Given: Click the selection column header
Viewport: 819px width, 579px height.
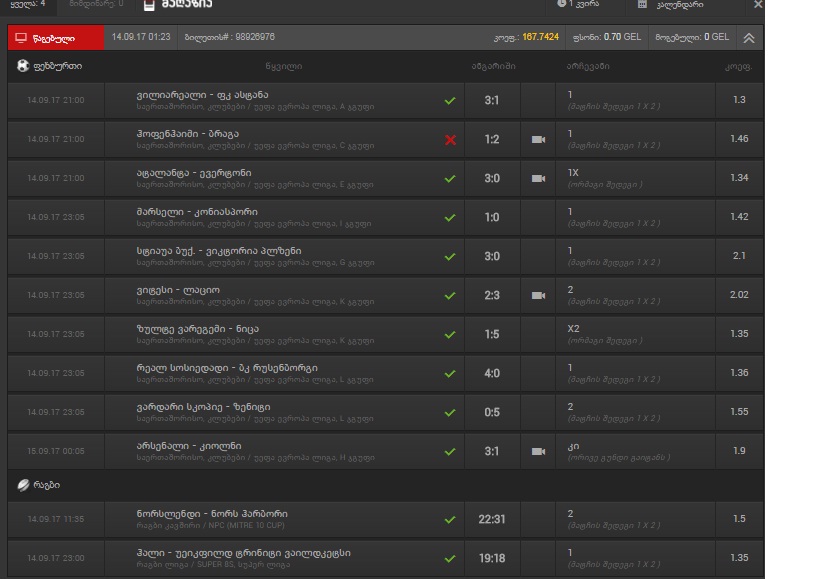Looking at the screenshot, I should click(588, 66).
